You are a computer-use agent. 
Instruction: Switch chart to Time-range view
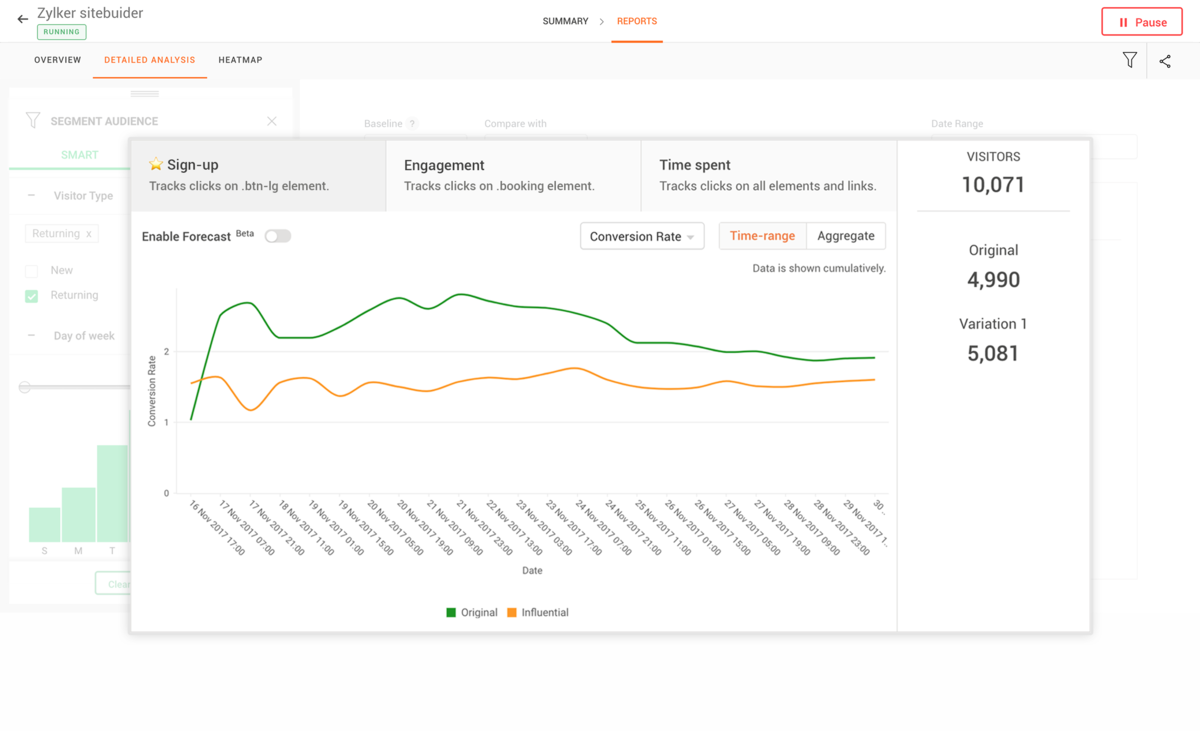tap(762, 236)
